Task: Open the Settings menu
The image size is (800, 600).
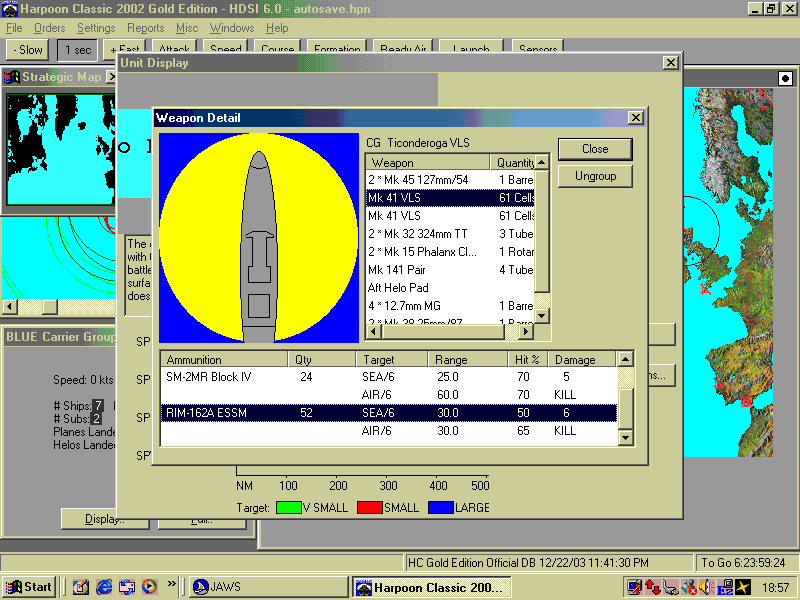Action: pos(96,28)
